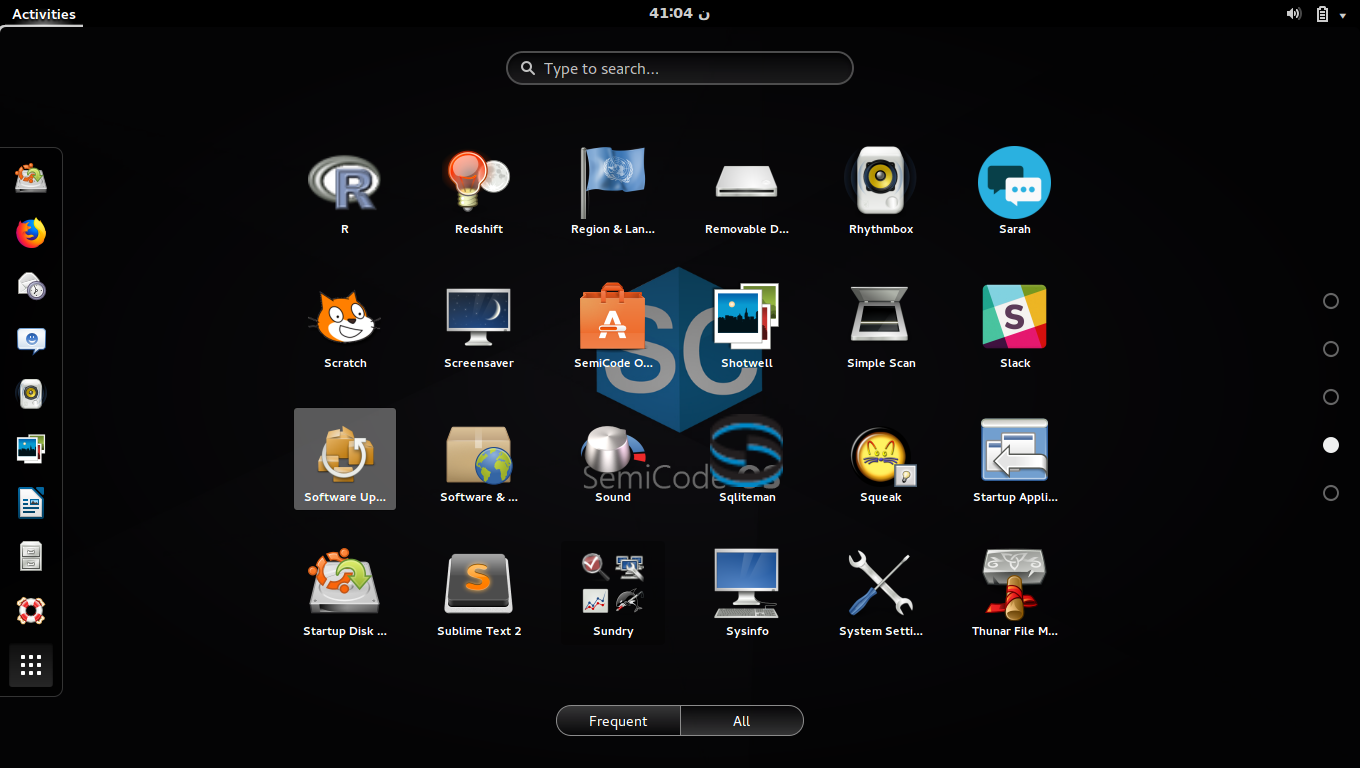Click the volume icon in top bar
1360x768 pixels.
point(1294,13)
